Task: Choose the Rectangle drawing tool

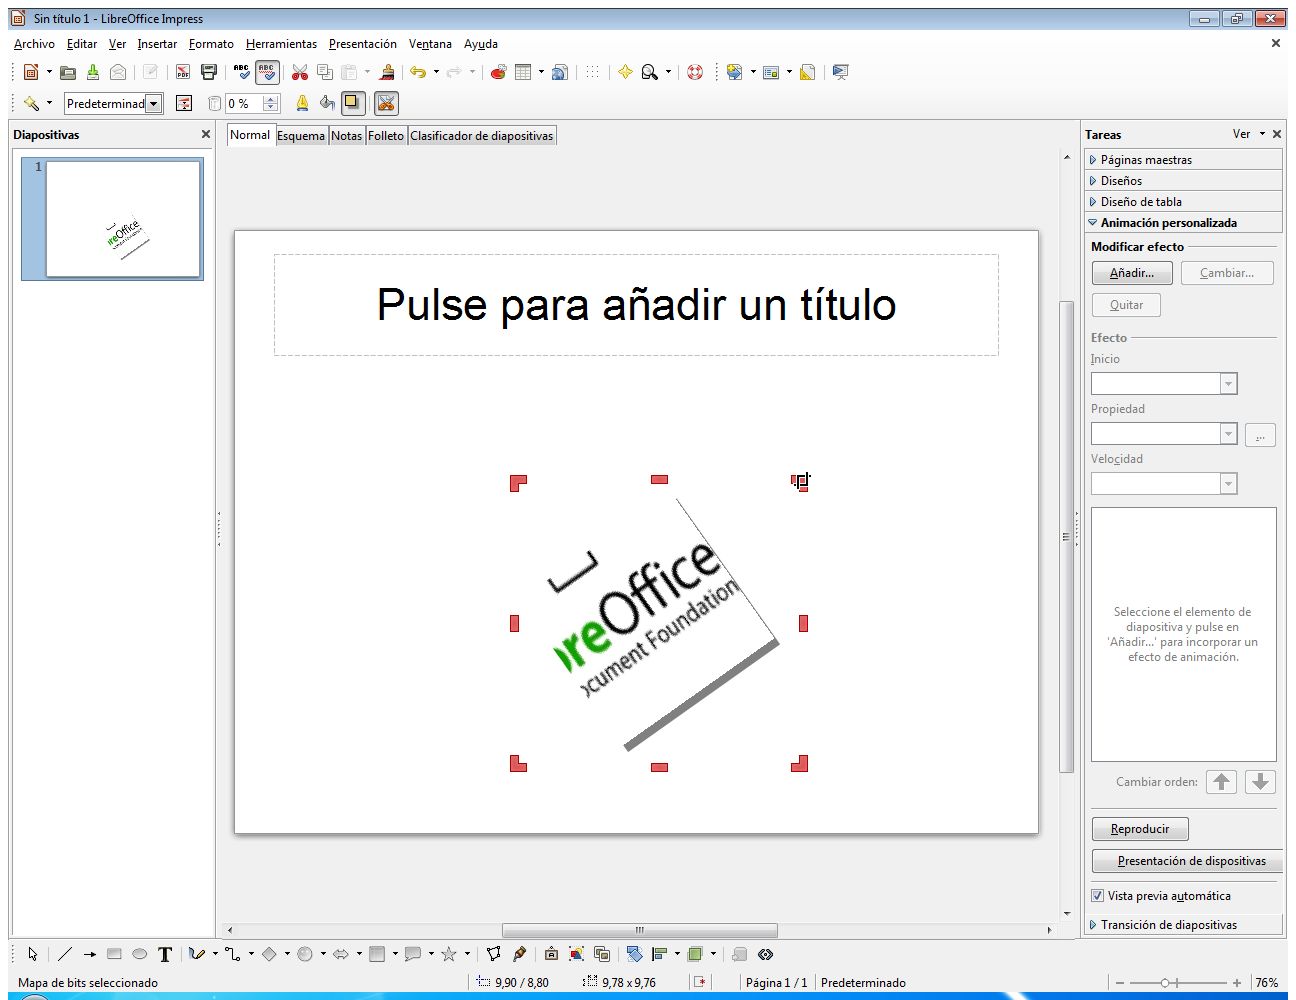Action: (114, 954)
